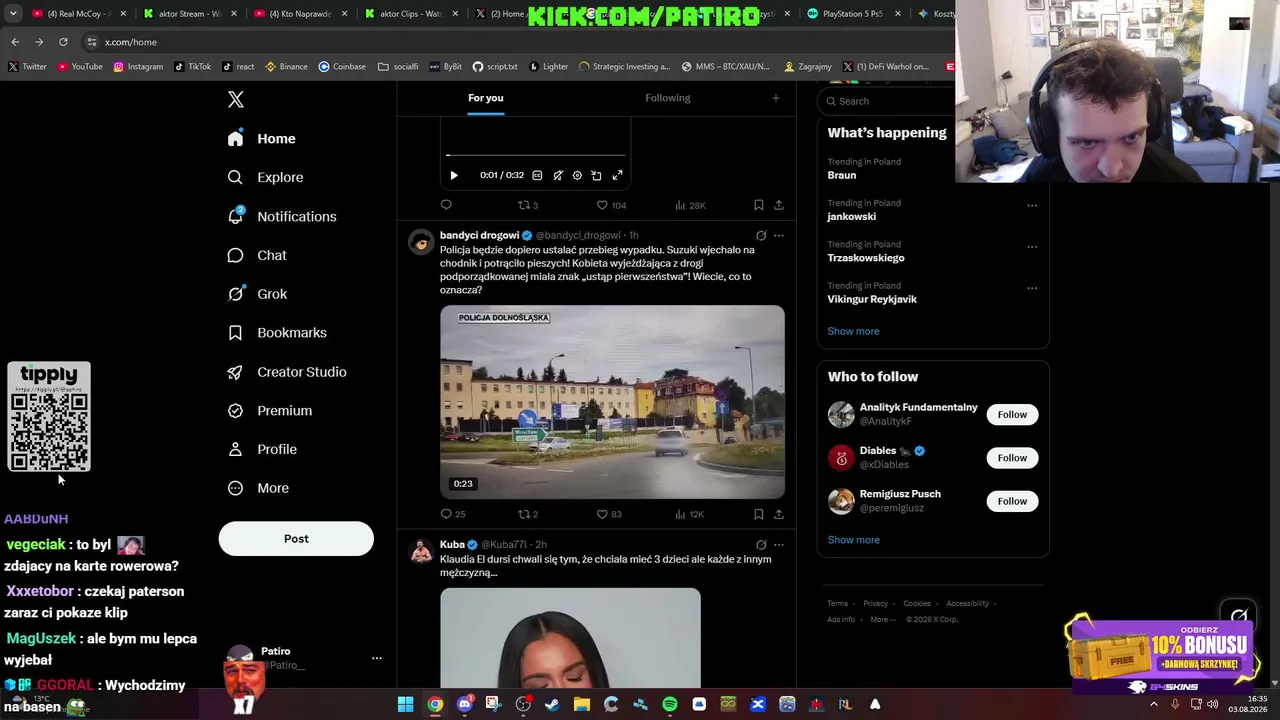Click the X logo in the sidebar

tap(236, 99)
